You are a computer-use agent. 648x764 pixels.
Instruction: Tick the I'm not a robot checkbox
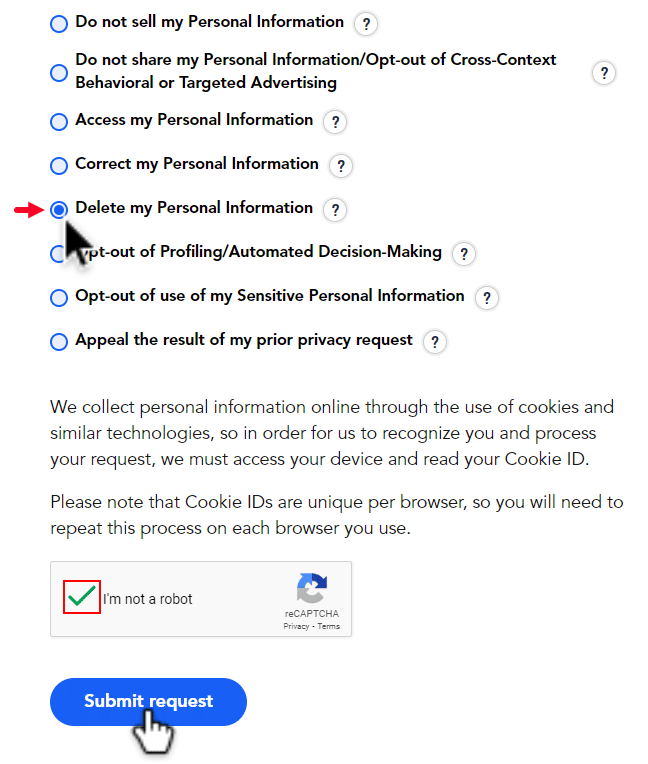(x=82, y=597)
